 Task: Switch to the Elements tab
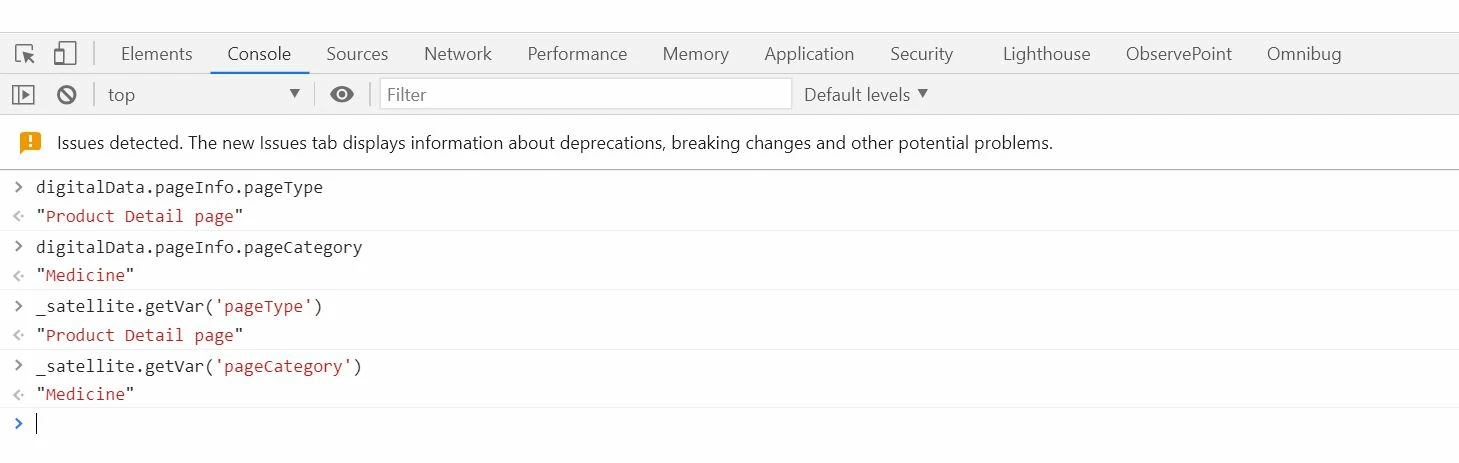pos(157,54)
